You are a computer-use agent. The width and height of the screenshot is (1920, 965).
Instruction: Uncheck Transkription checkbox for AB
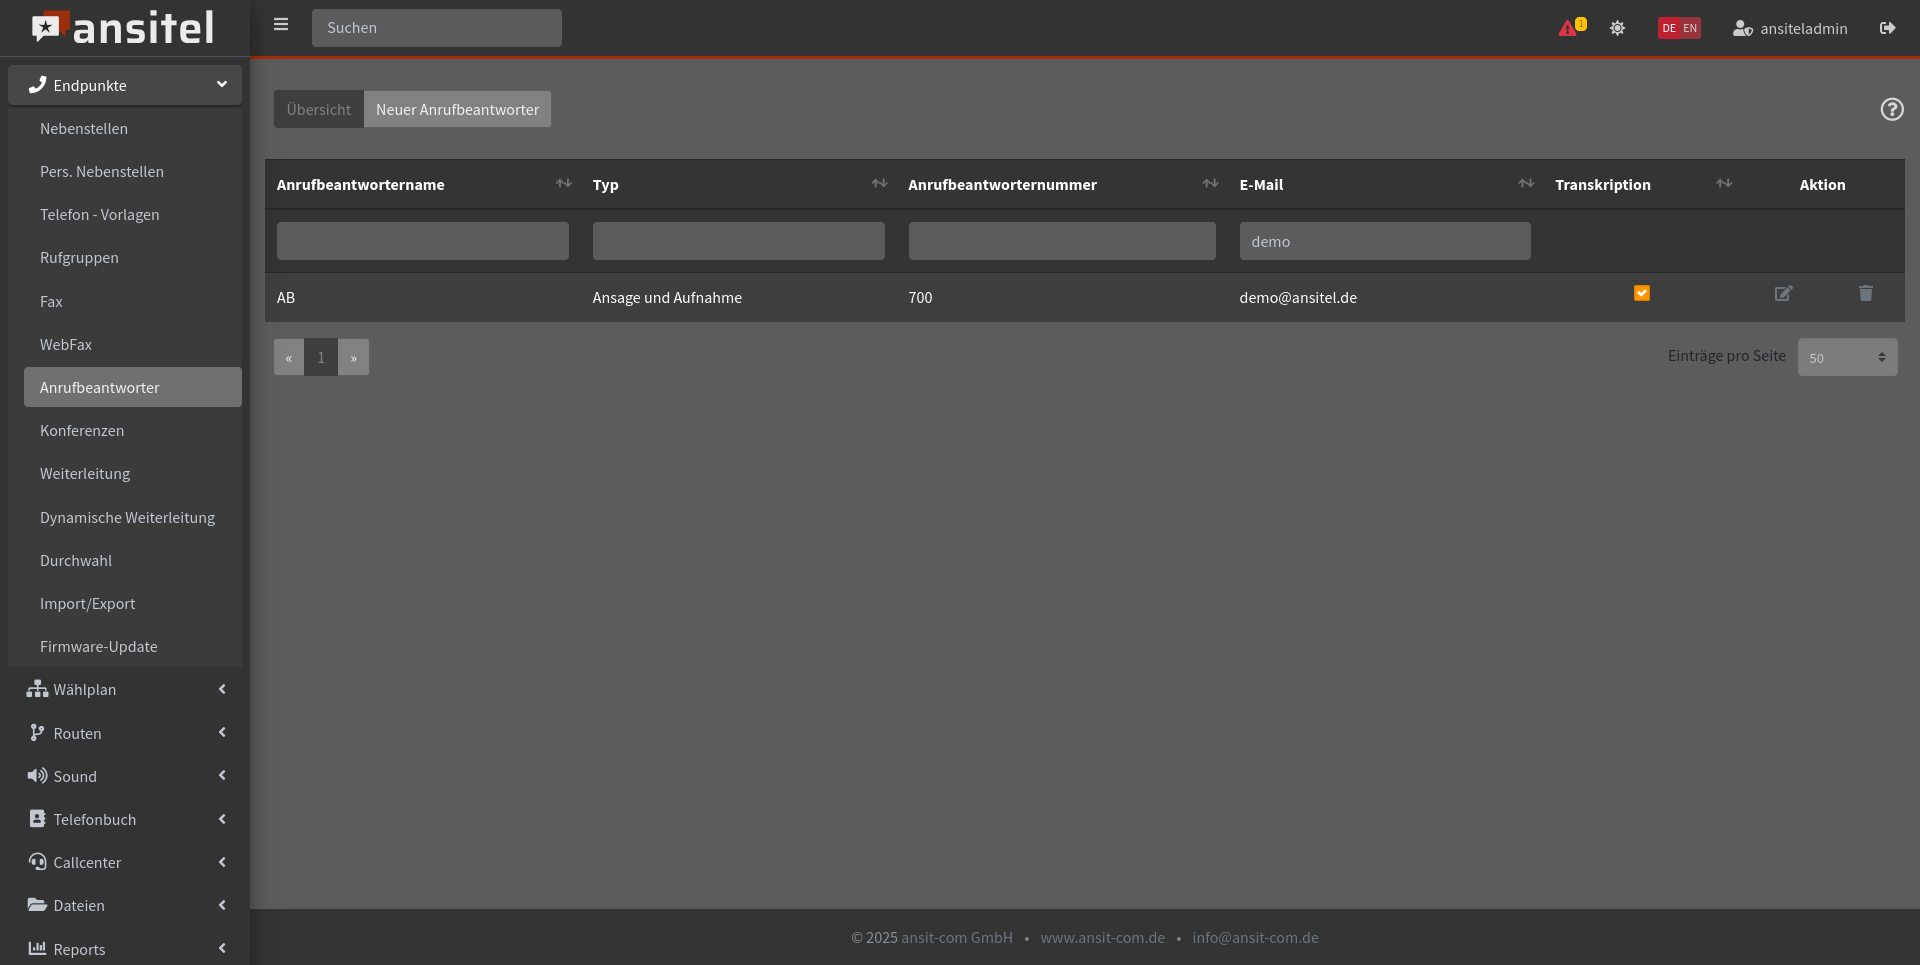coord(1641,293)
